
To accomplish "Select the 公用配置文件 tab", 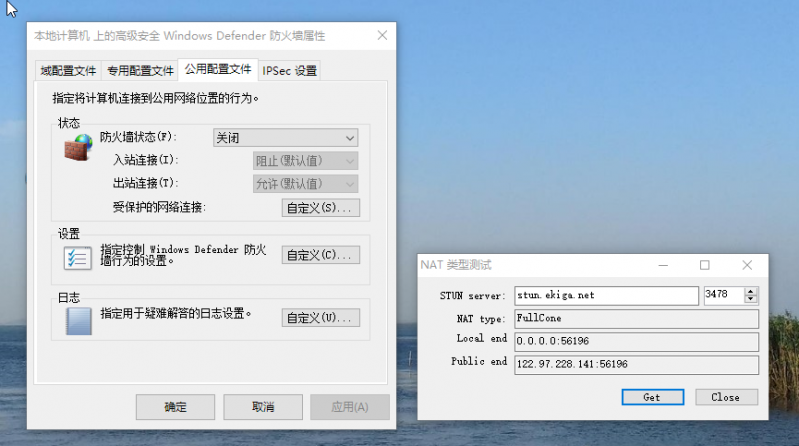I will click(218, 69).
